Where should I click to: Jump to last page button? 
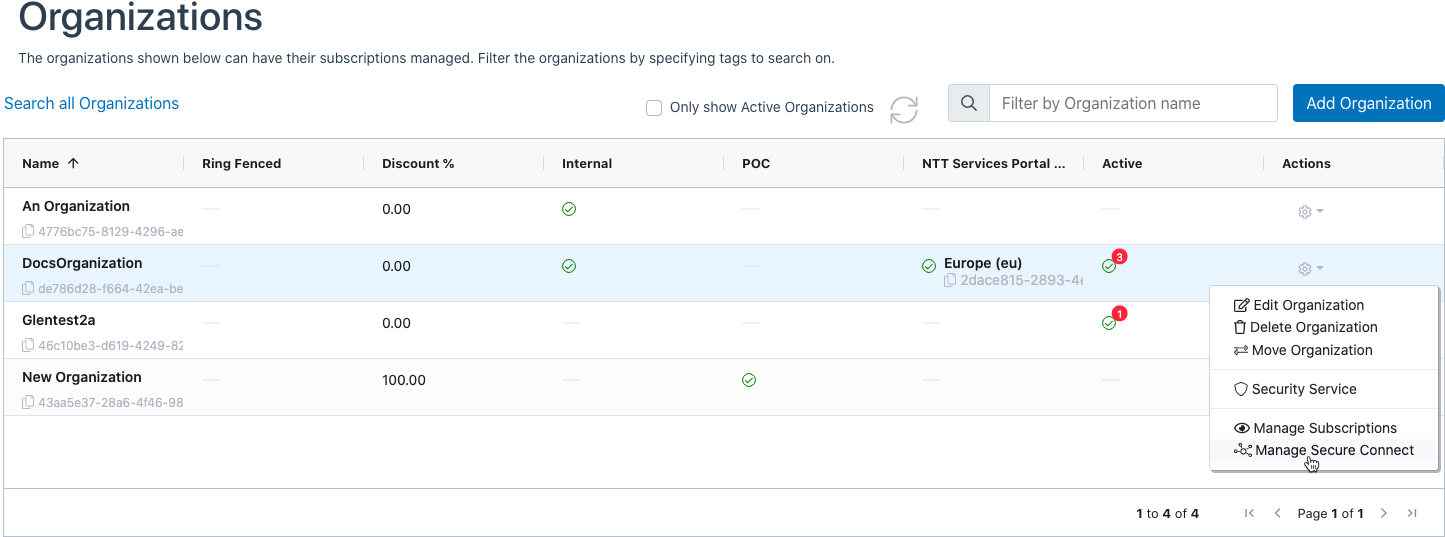click(1412, 513)
